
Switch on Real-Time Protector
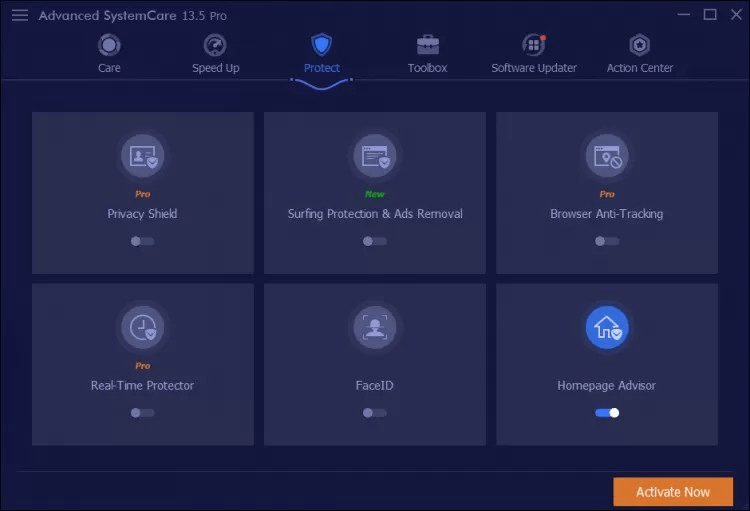pyautogui.click(x=143, y=413)
